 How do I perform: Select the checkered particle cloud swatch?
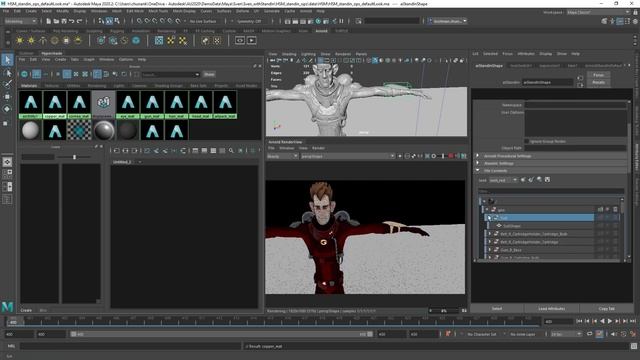pyautogui.click(x=79, y=131)
